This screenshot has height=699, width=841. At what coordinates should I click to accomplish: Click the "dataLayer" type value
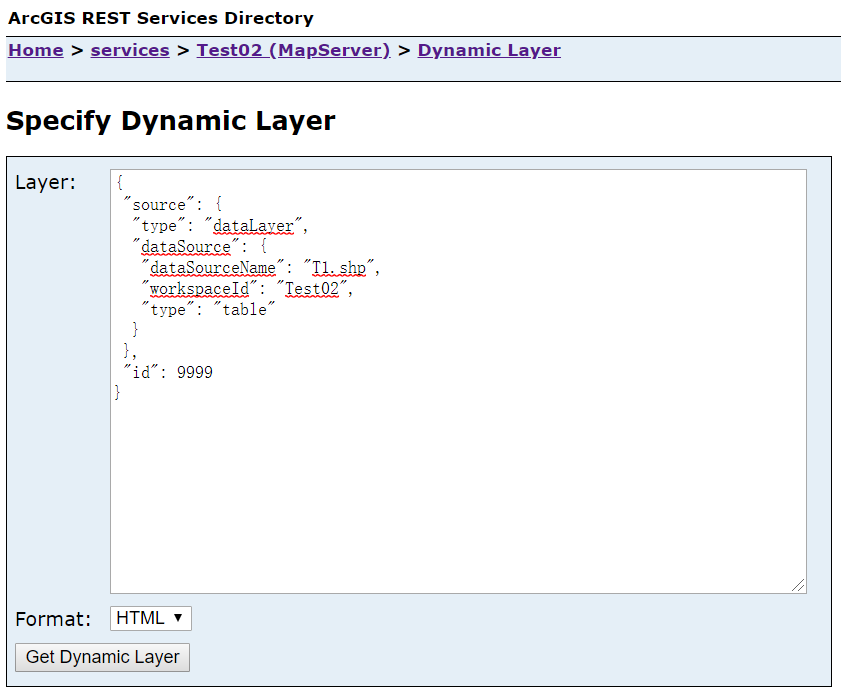[x=253, y=226]
